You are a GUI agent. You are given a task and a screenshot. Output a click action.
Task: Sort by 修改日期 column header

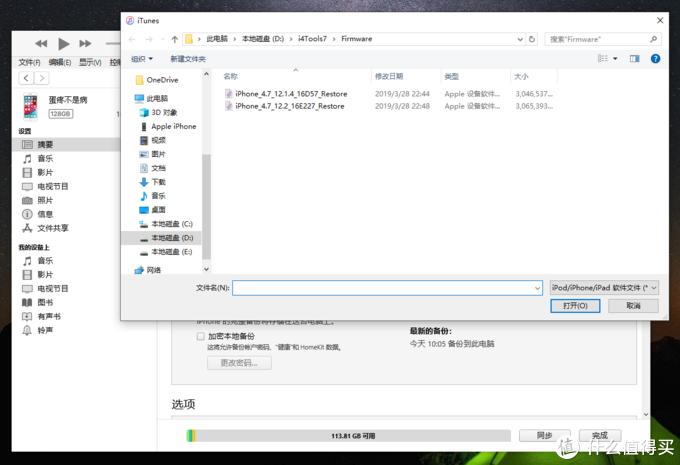pyautogui.click(x=389, y=76)
